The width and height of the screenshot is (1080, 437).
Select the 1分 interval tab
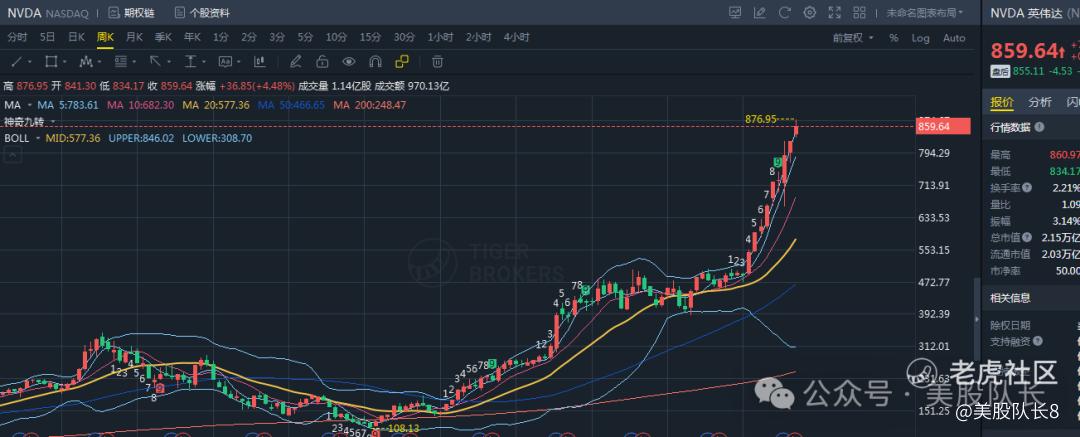(220, 37)
